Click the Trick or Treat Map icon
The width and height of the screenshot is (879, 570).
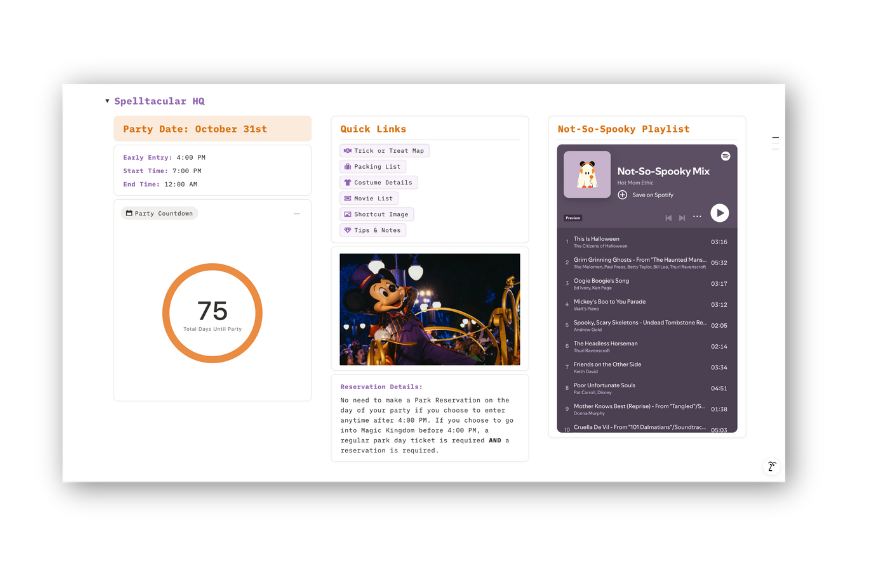348,151
